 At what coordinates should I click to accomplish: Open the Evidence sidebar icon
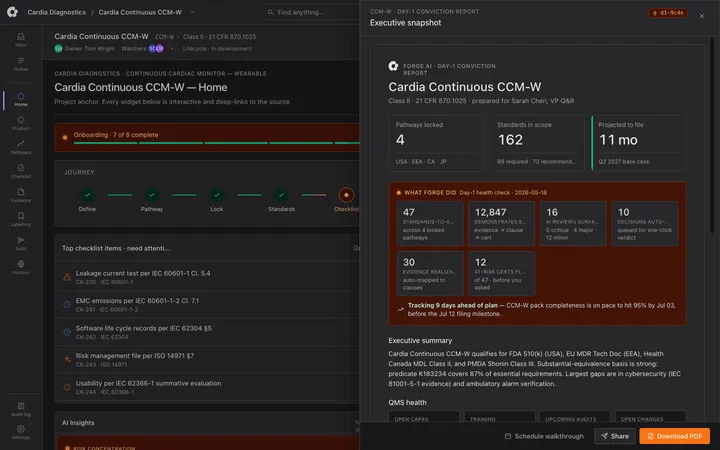(x=21, y=195)
